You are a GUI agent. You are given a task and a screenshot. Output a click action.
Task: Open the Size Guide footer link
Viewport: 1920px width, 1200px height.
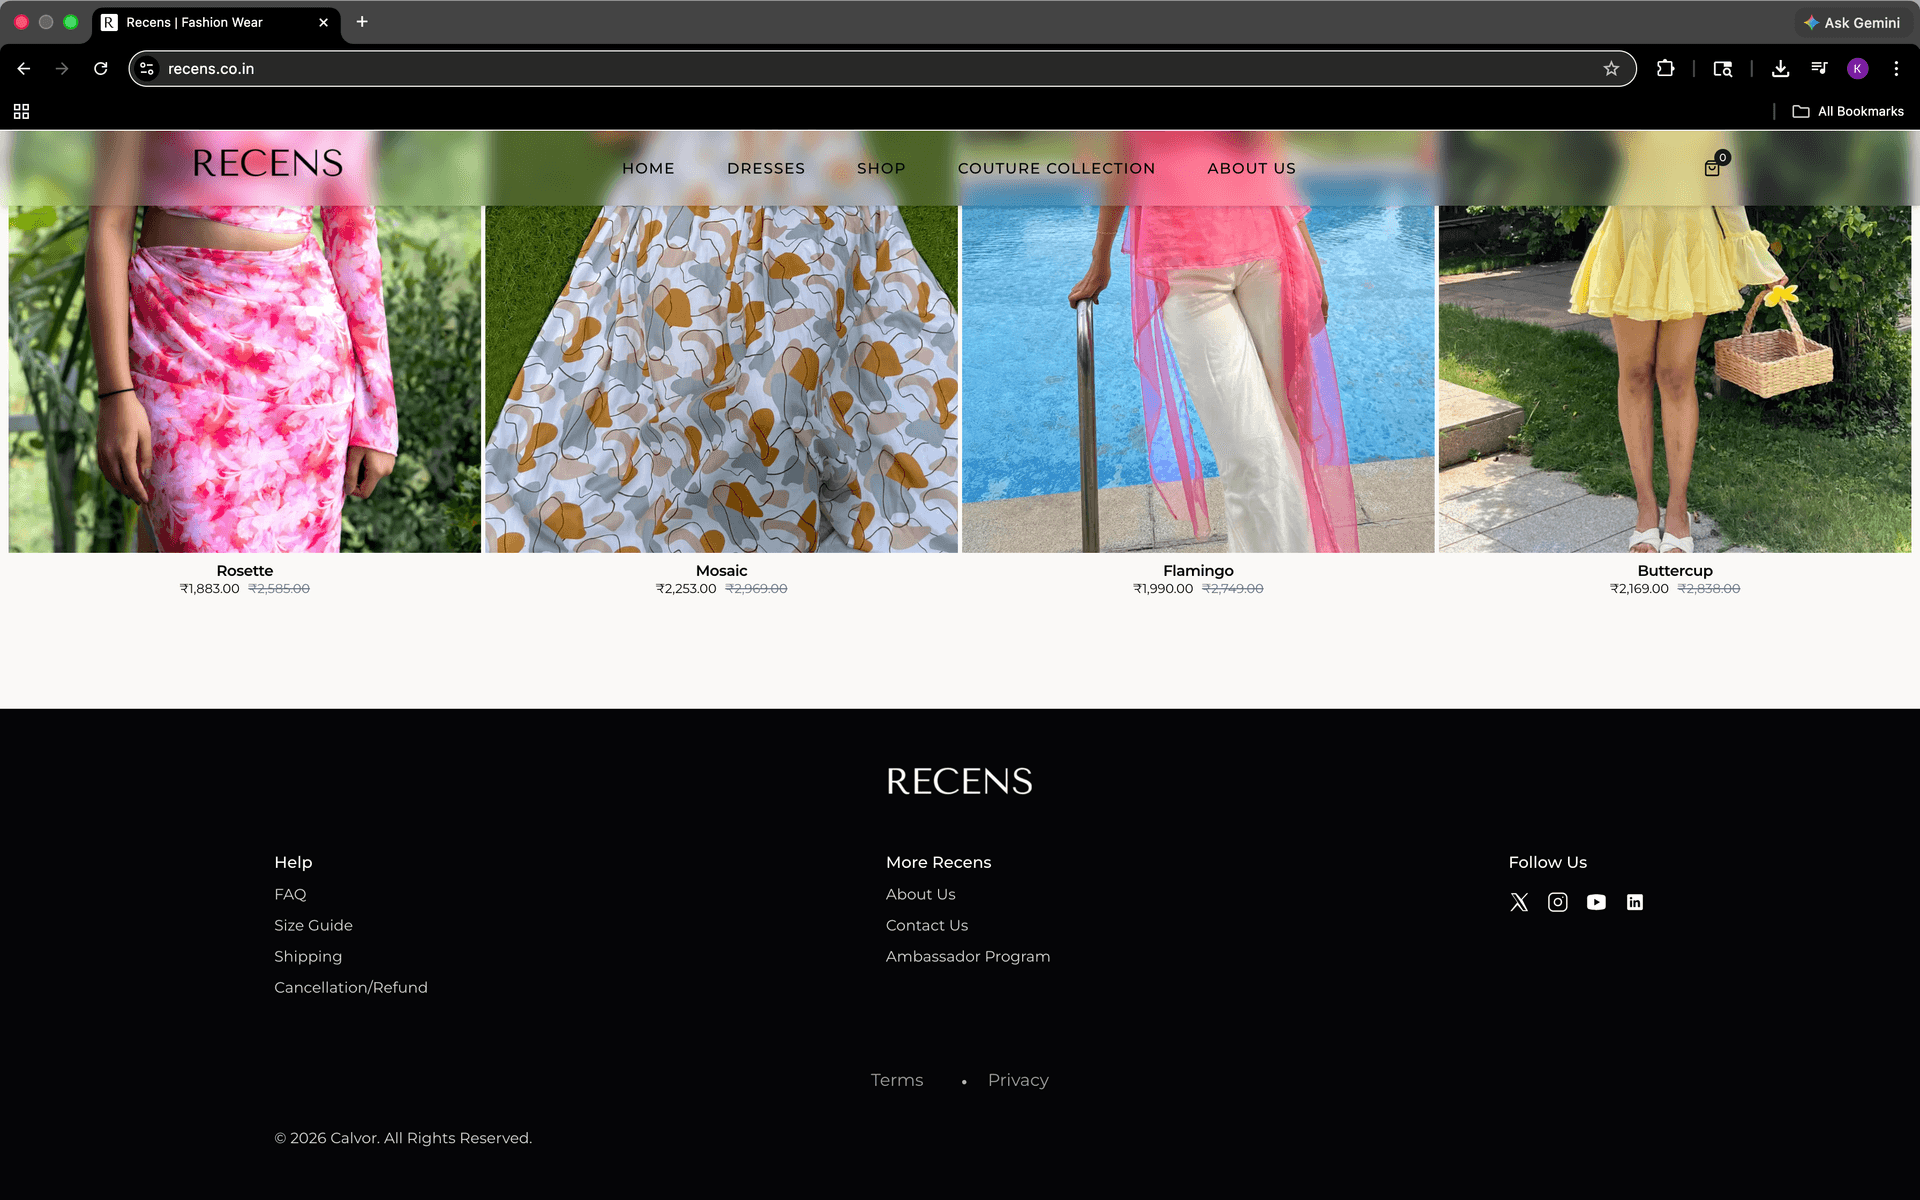(313, 925)
